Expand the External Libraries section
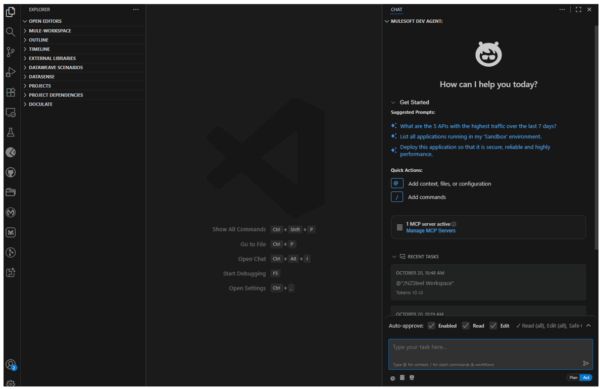600x389 pixels. (x=83, y=58)
